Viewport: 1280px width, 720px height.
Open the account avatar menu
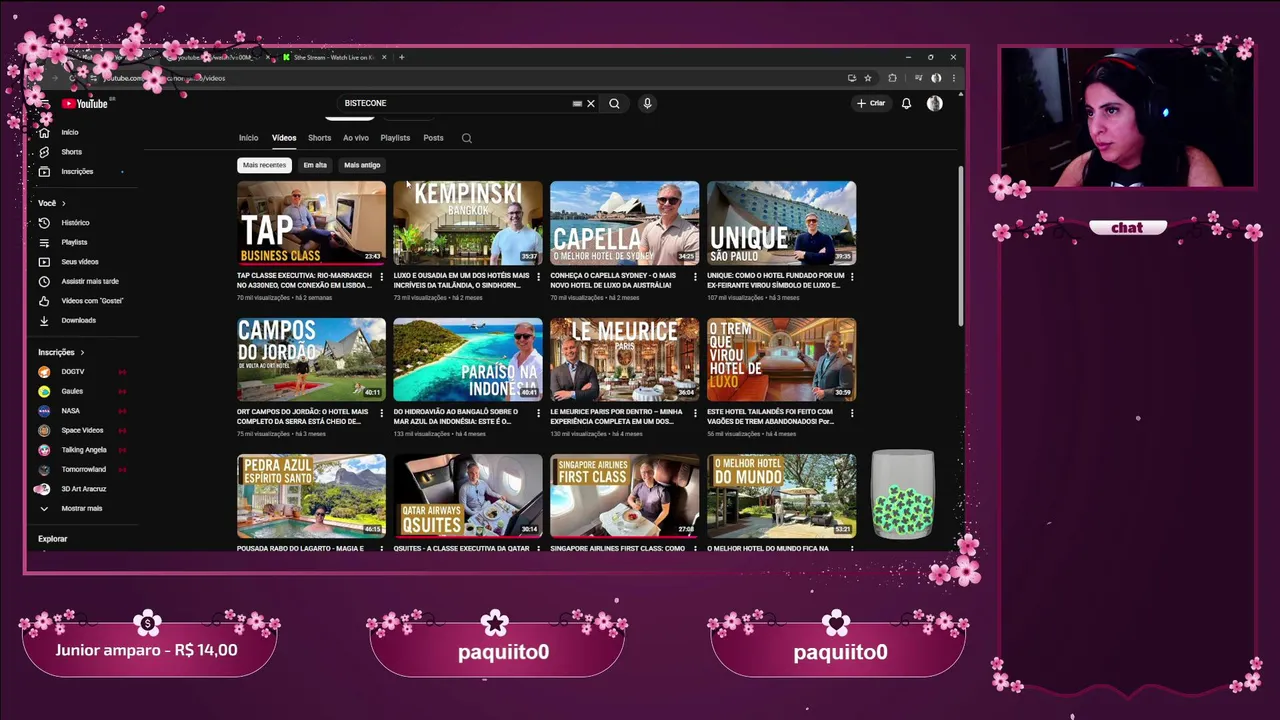tap(934, 103)
